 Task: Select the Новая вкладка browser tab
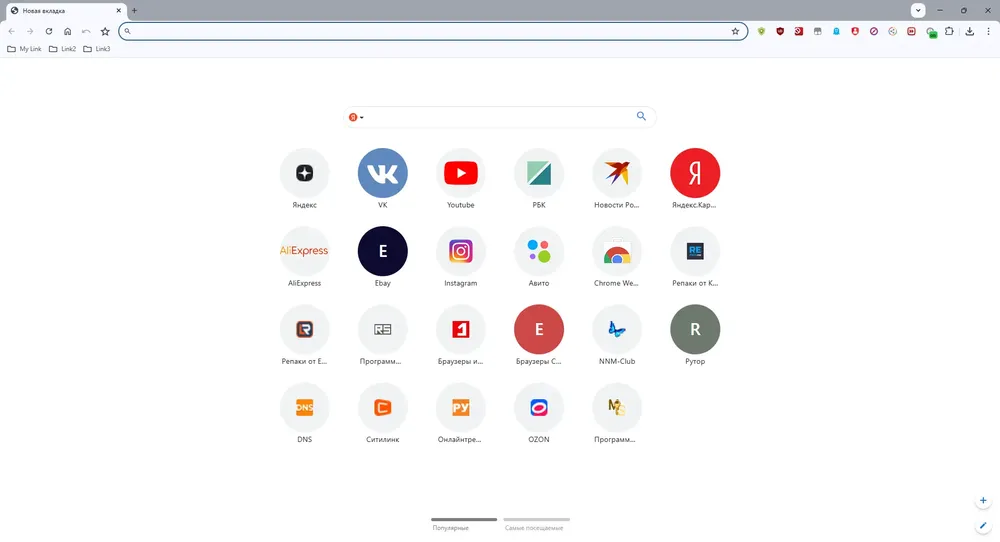pyautogui.click(x=64, y=11)
